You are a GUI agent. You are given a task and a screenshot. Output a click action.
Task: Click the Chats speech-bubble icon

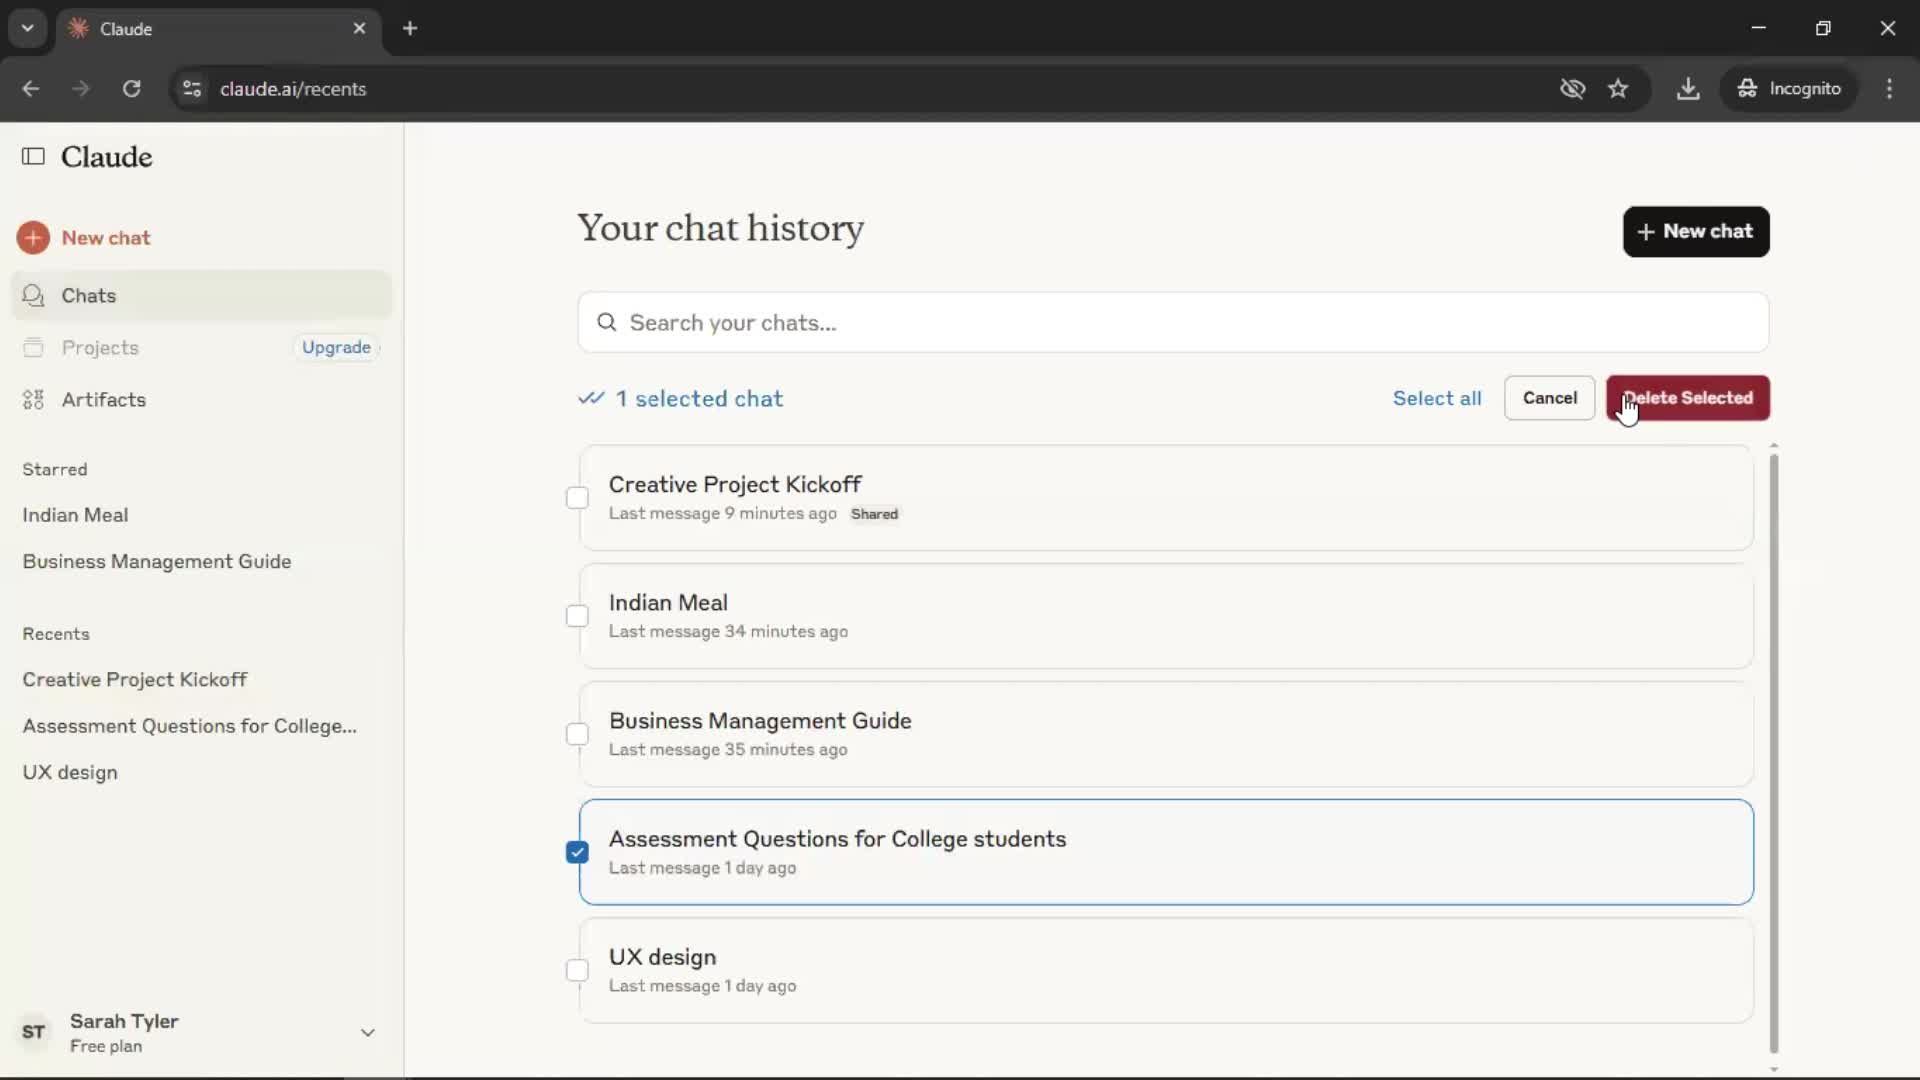pyautogui.click(x=33, y=295)
